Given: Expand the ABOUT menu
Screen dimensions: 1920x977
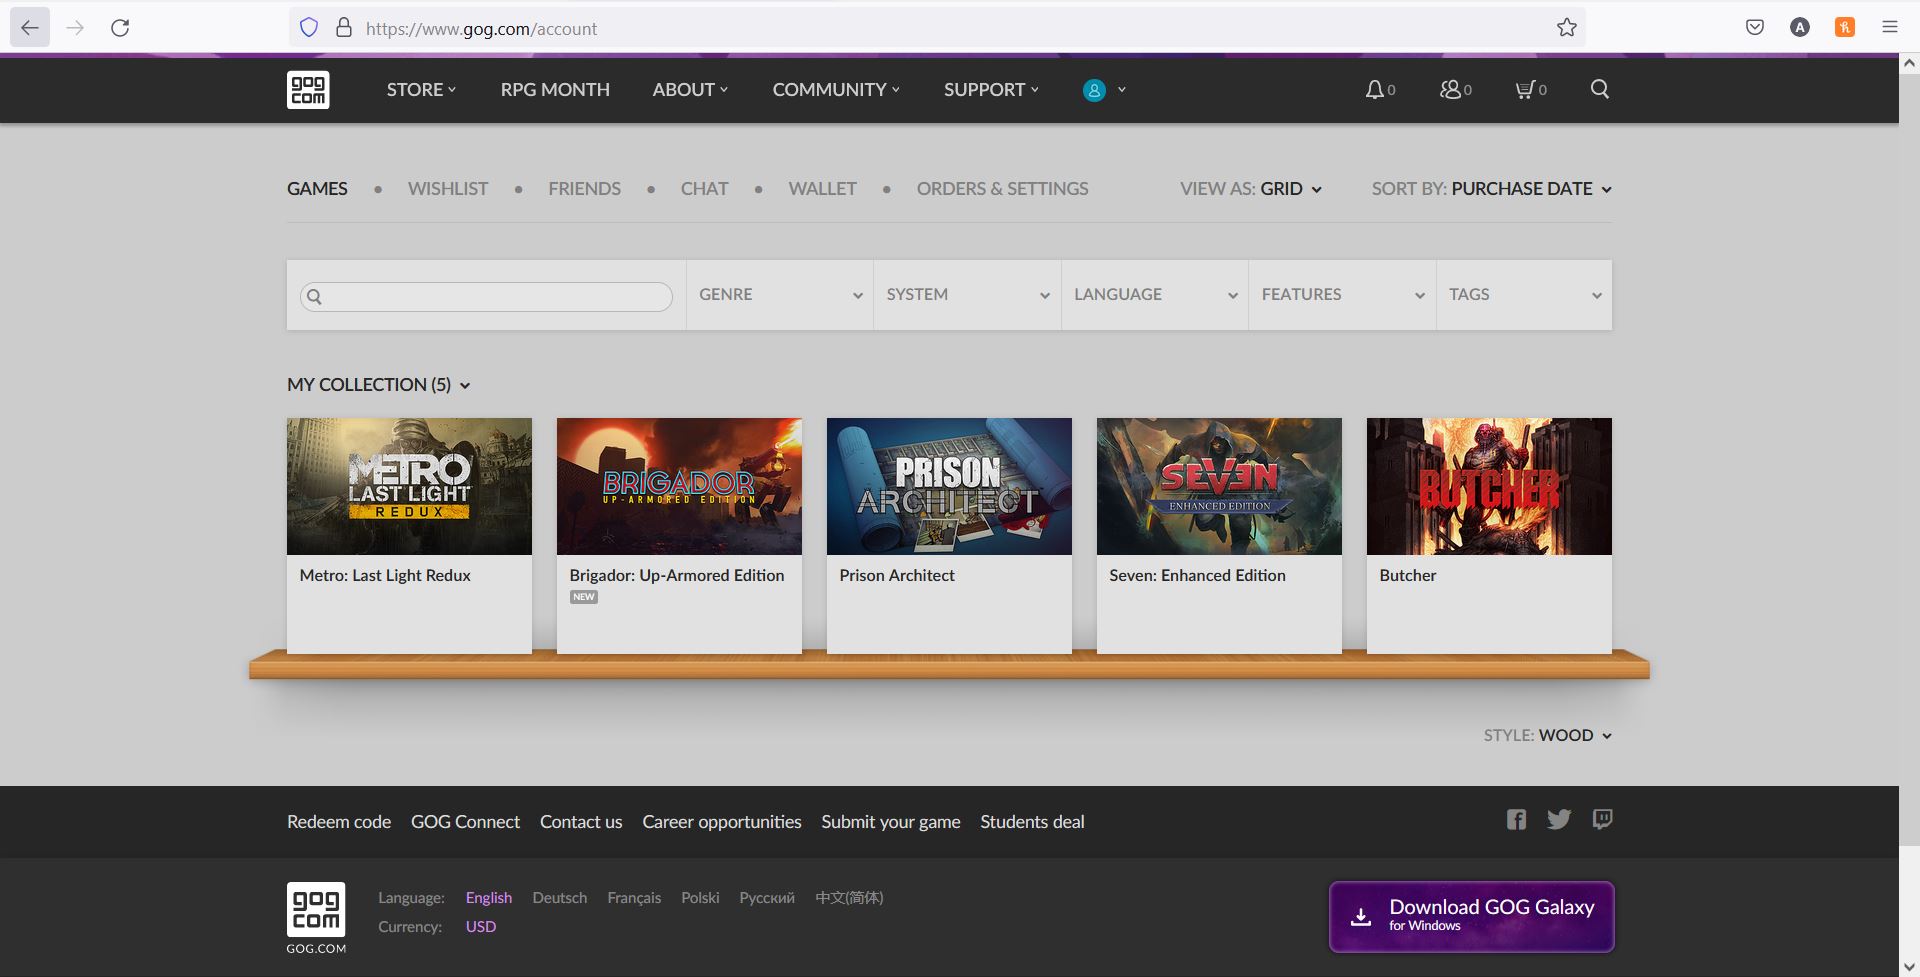Looking at the screenshot, I should coord(690,90).
